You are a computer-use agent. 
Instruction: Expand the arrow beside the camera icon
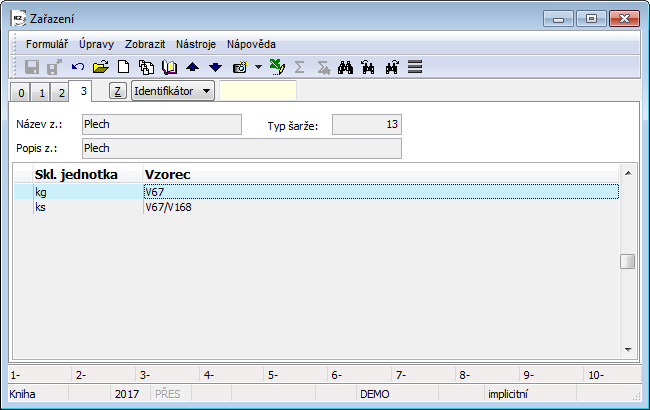coord(258,67)
